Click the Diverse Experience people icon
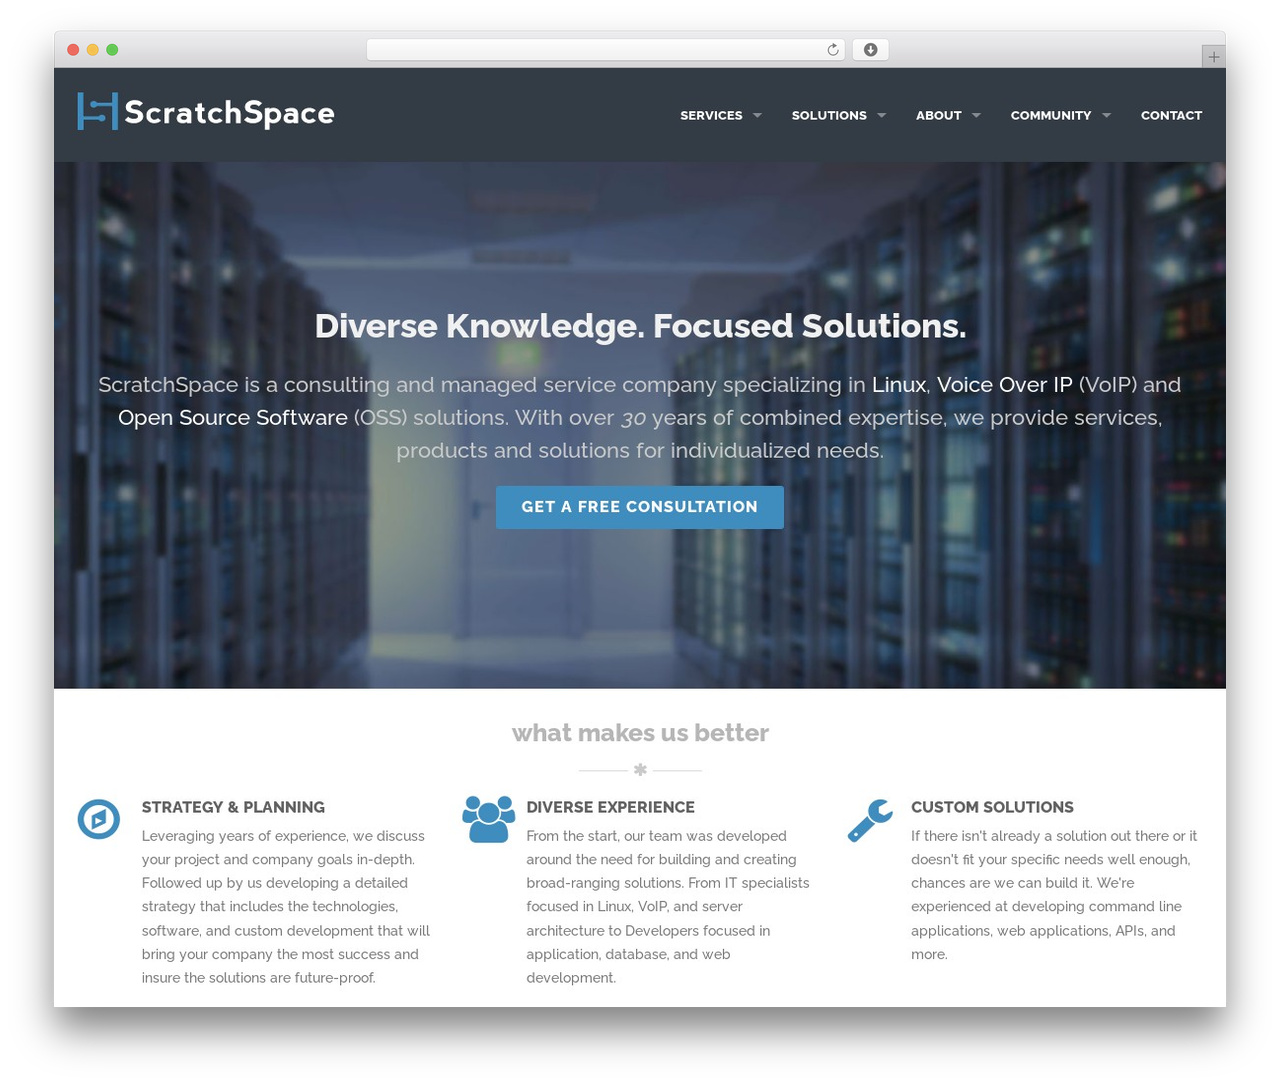 coord(488,819)
